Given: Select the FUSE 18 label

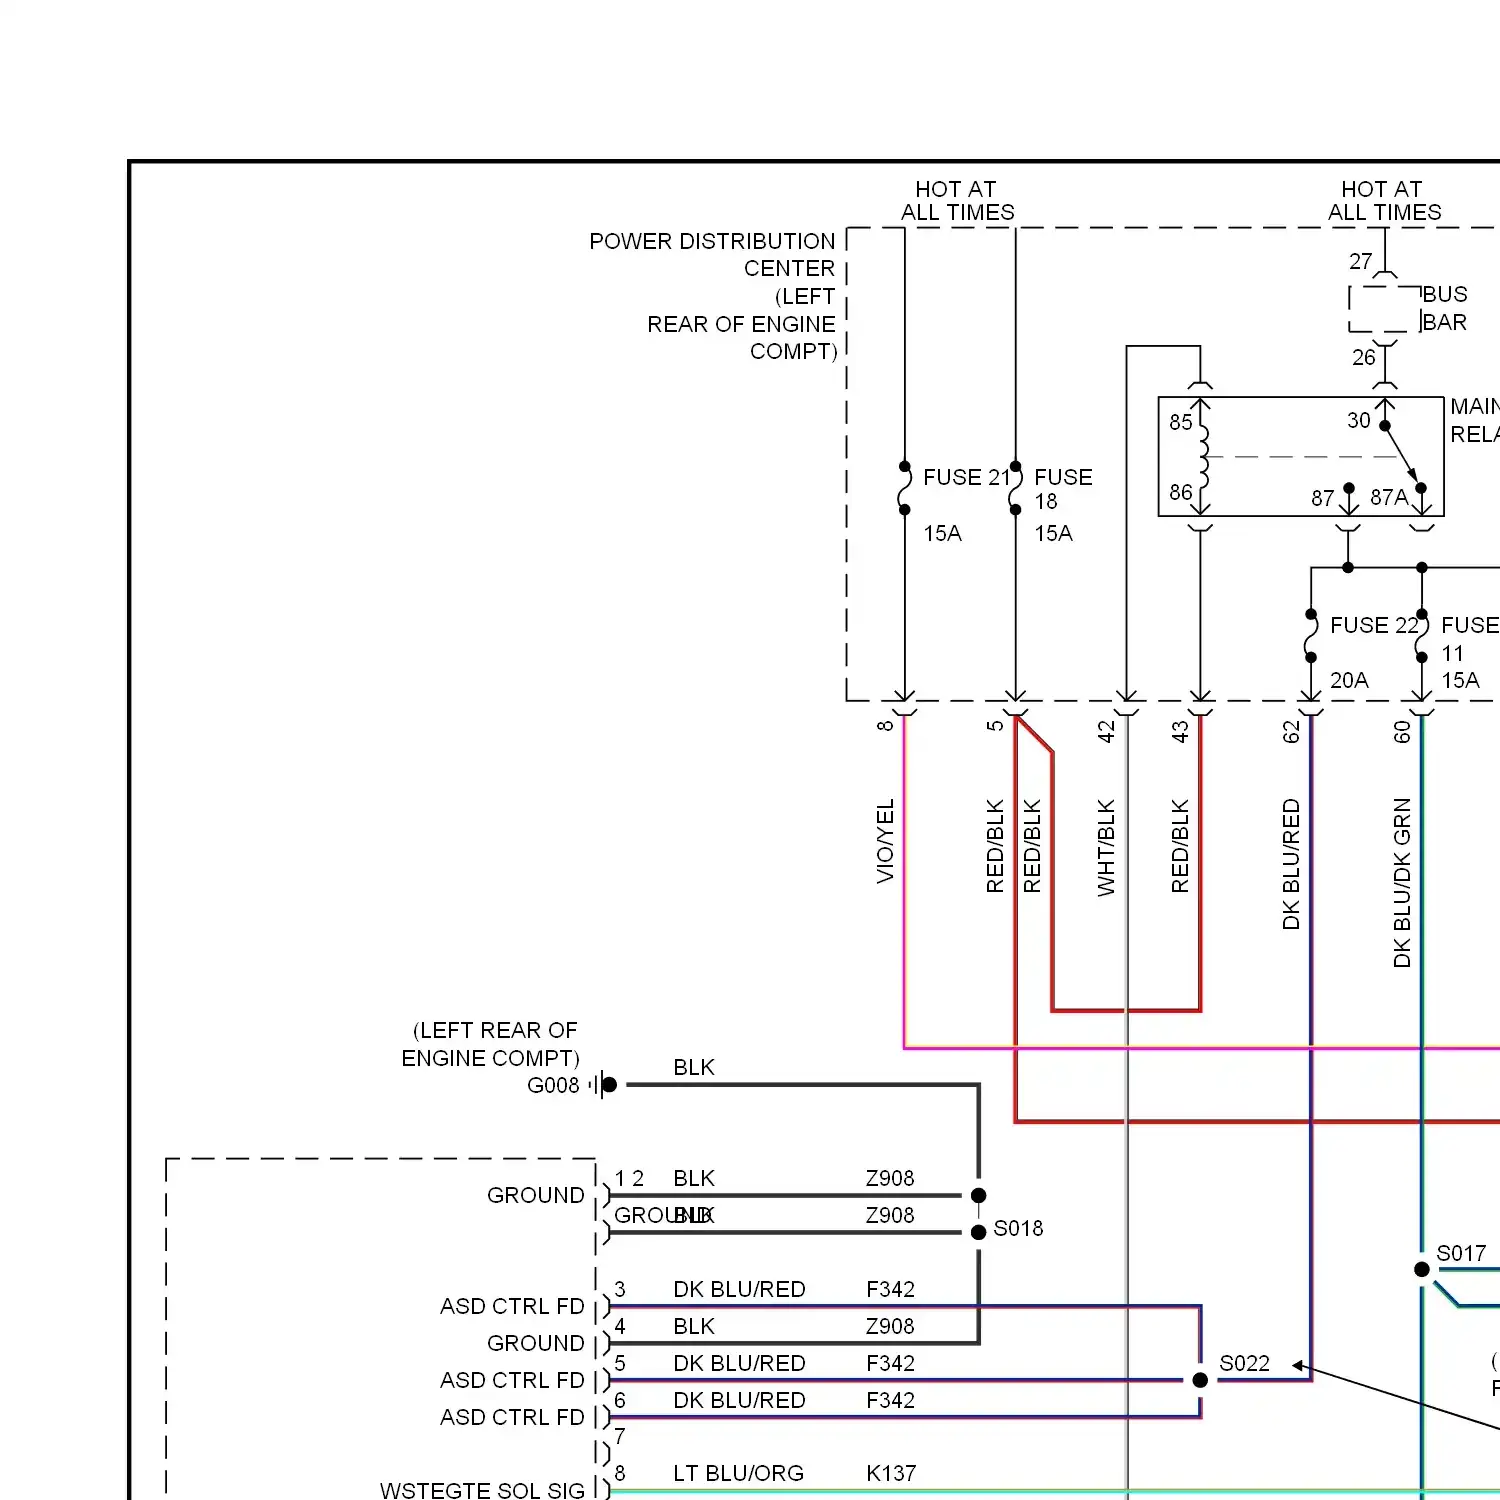Looking at the screenshot, I should coord(1063,489).
